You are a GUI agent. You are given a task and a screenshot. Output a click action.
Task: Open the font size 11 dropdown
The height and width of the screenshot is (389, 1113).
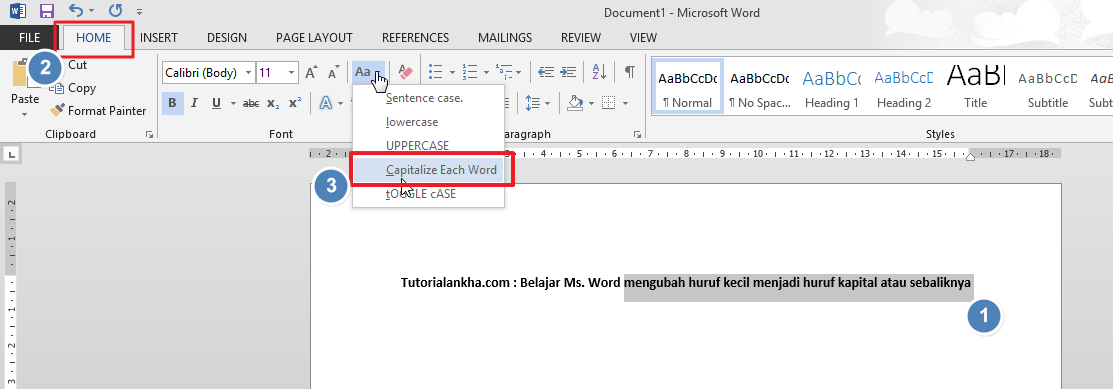[x=291, y=72]
